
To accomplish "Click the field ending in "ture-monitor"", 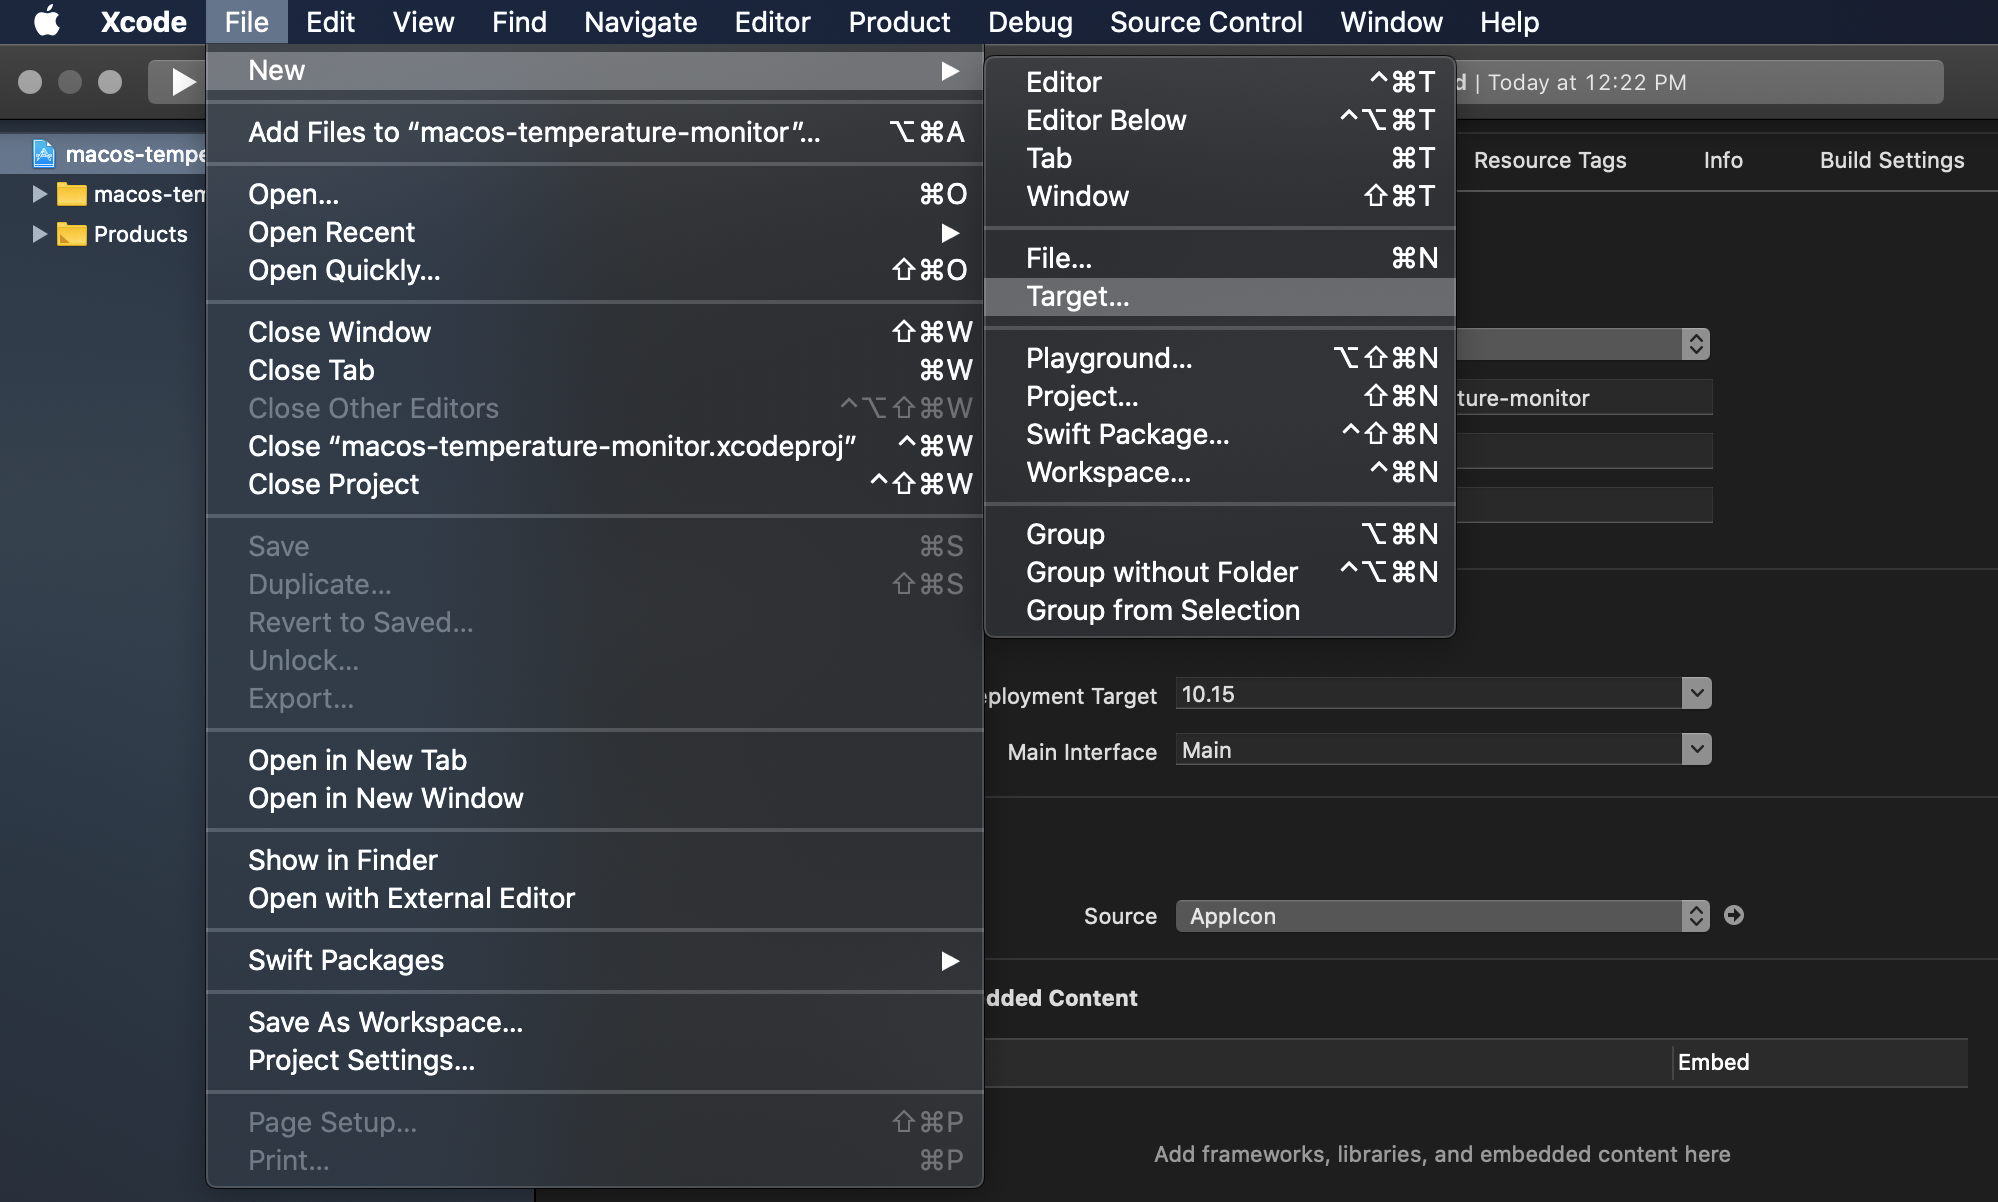I will [x=1584, y=397].
